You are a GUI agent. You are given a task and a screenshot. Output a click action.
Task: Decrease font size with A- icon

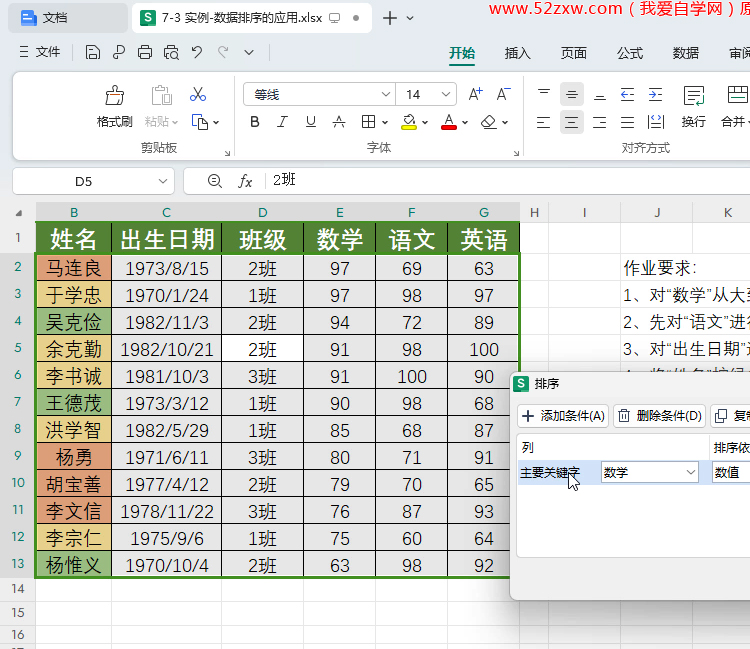503,94
